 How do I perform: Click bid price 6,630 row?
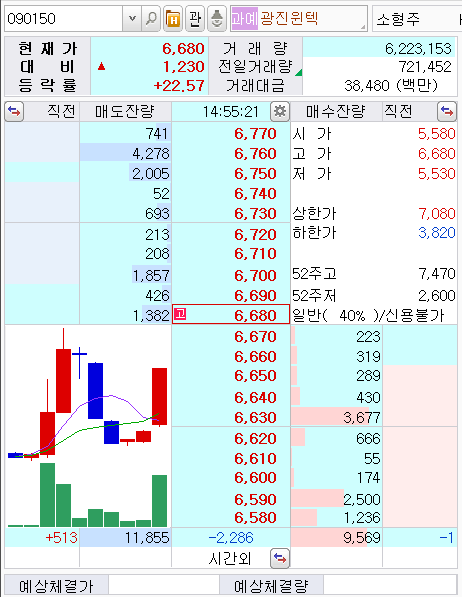[231, 417]
